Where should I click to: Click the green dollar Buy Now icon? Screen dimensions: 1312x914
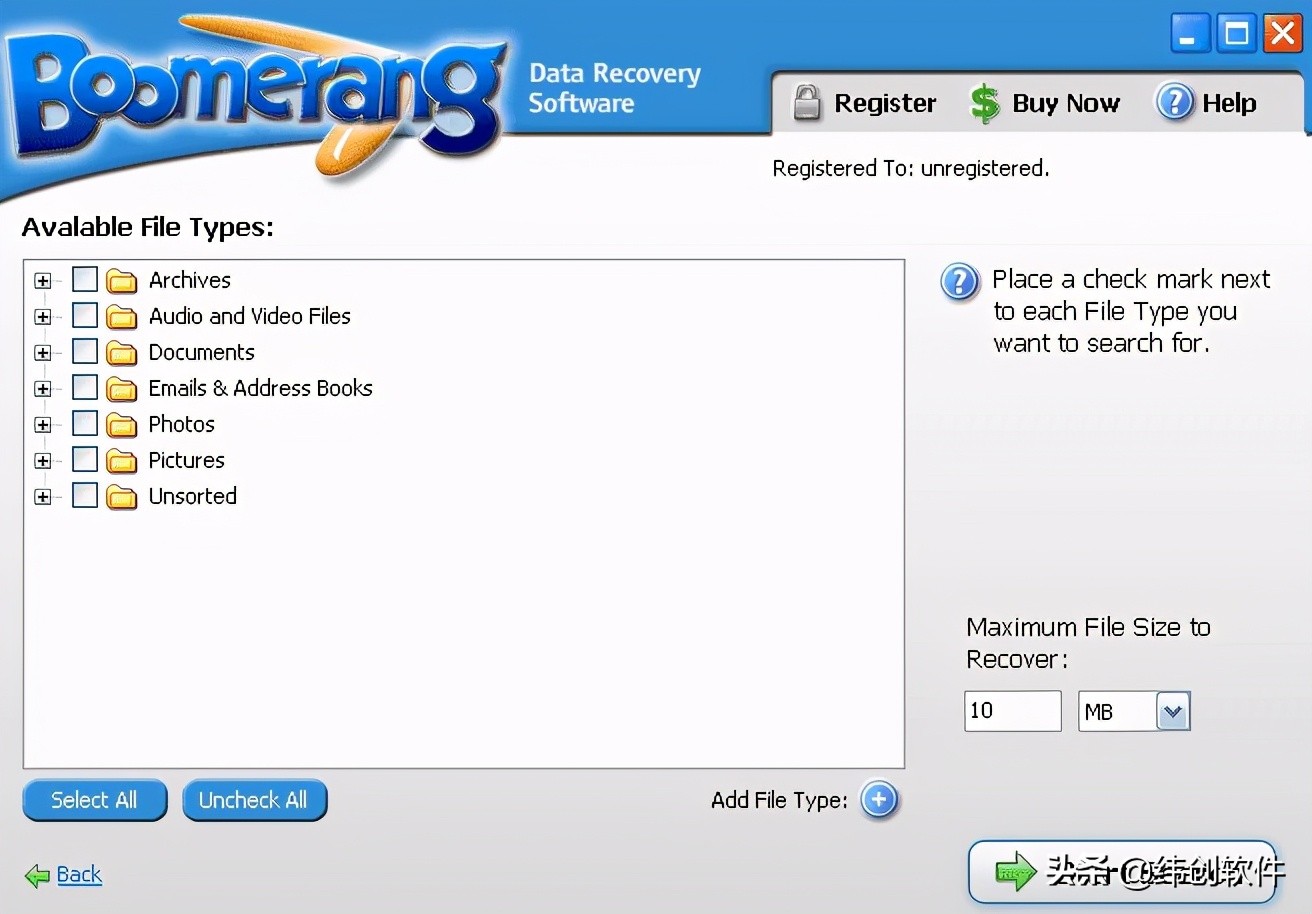click(985, 103)
